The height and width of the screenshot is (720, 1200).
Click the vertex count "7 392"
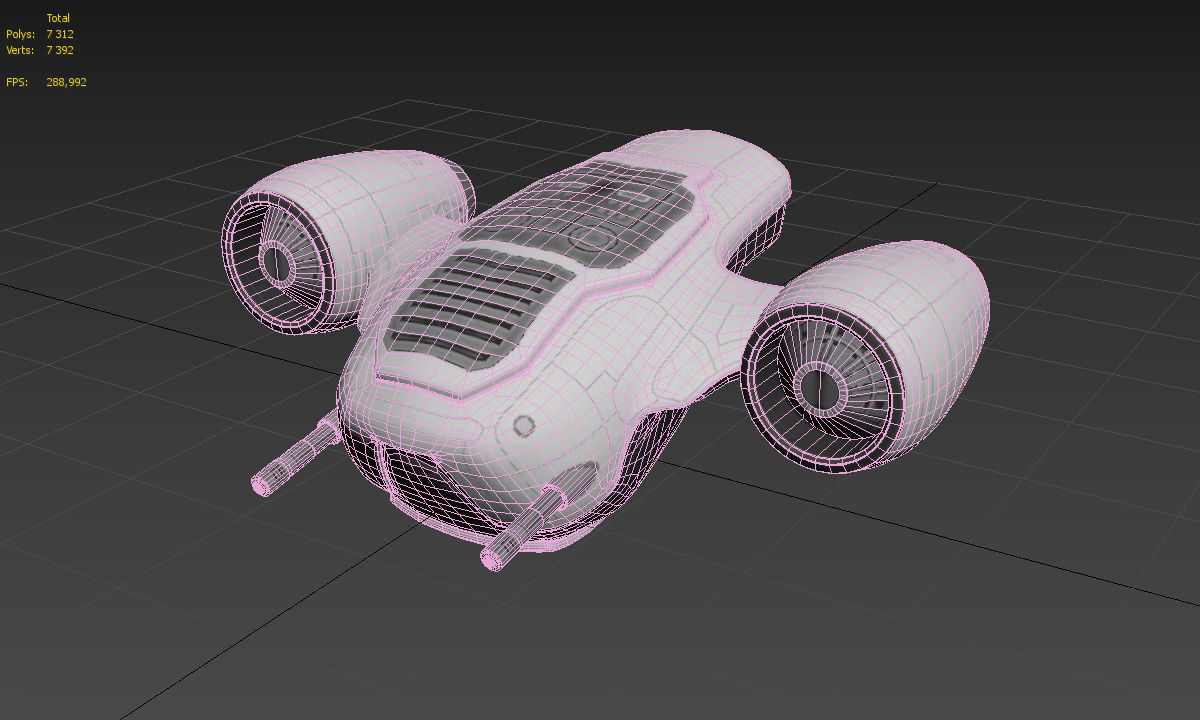(60, 50)
